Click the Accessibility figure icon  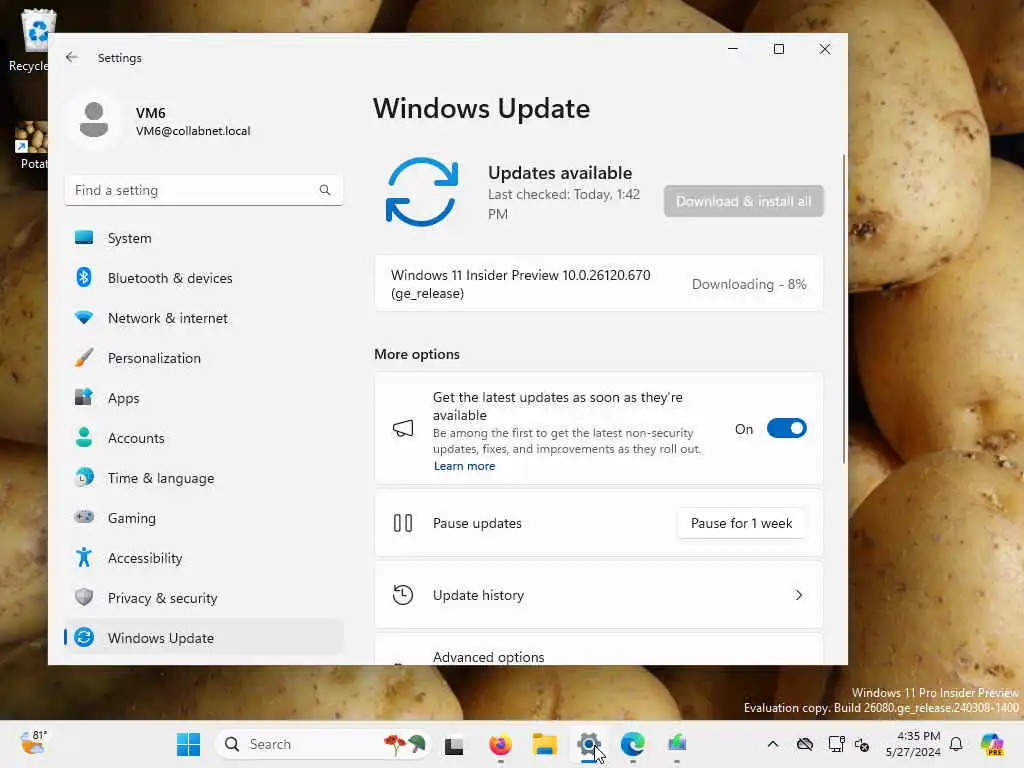(84, 557)
